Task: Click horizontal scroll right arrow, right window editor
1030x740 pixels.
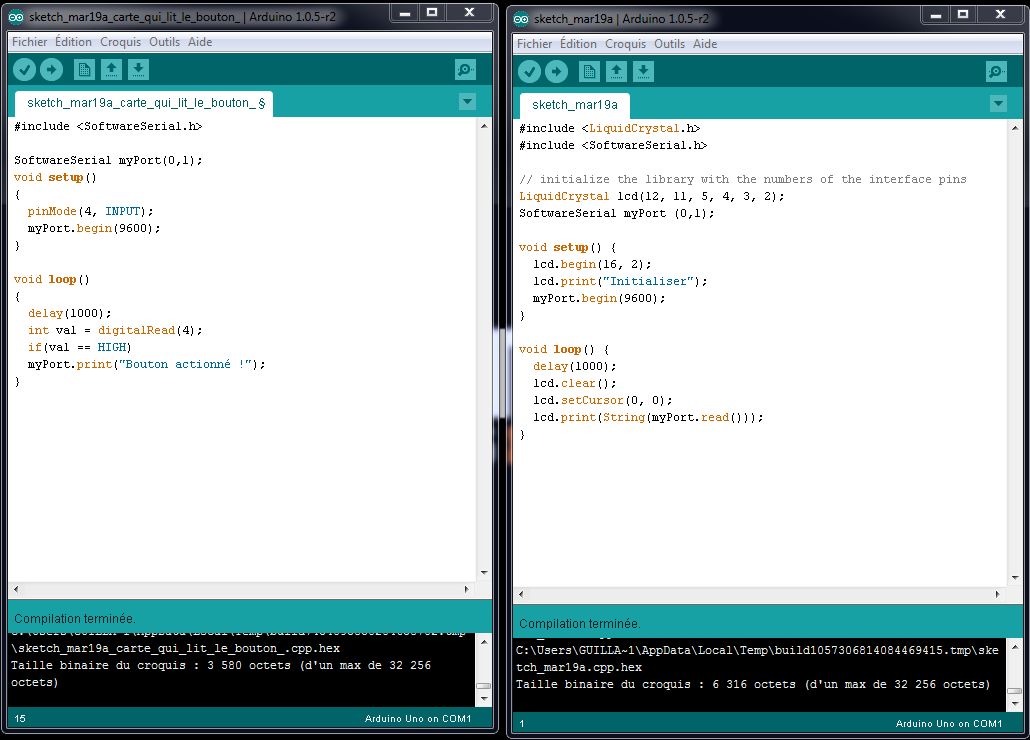Action: [997, 594]
